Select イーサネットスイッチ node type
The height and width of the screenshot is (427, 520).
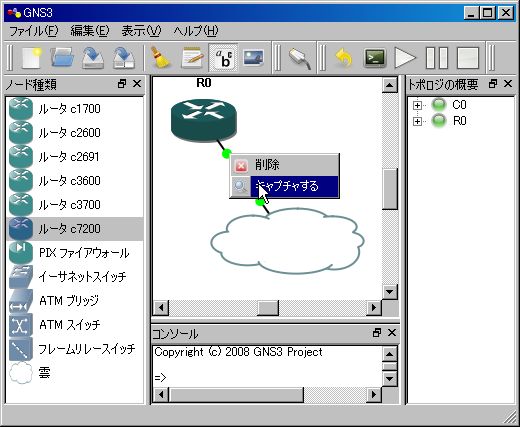click(x=75, y=277)
